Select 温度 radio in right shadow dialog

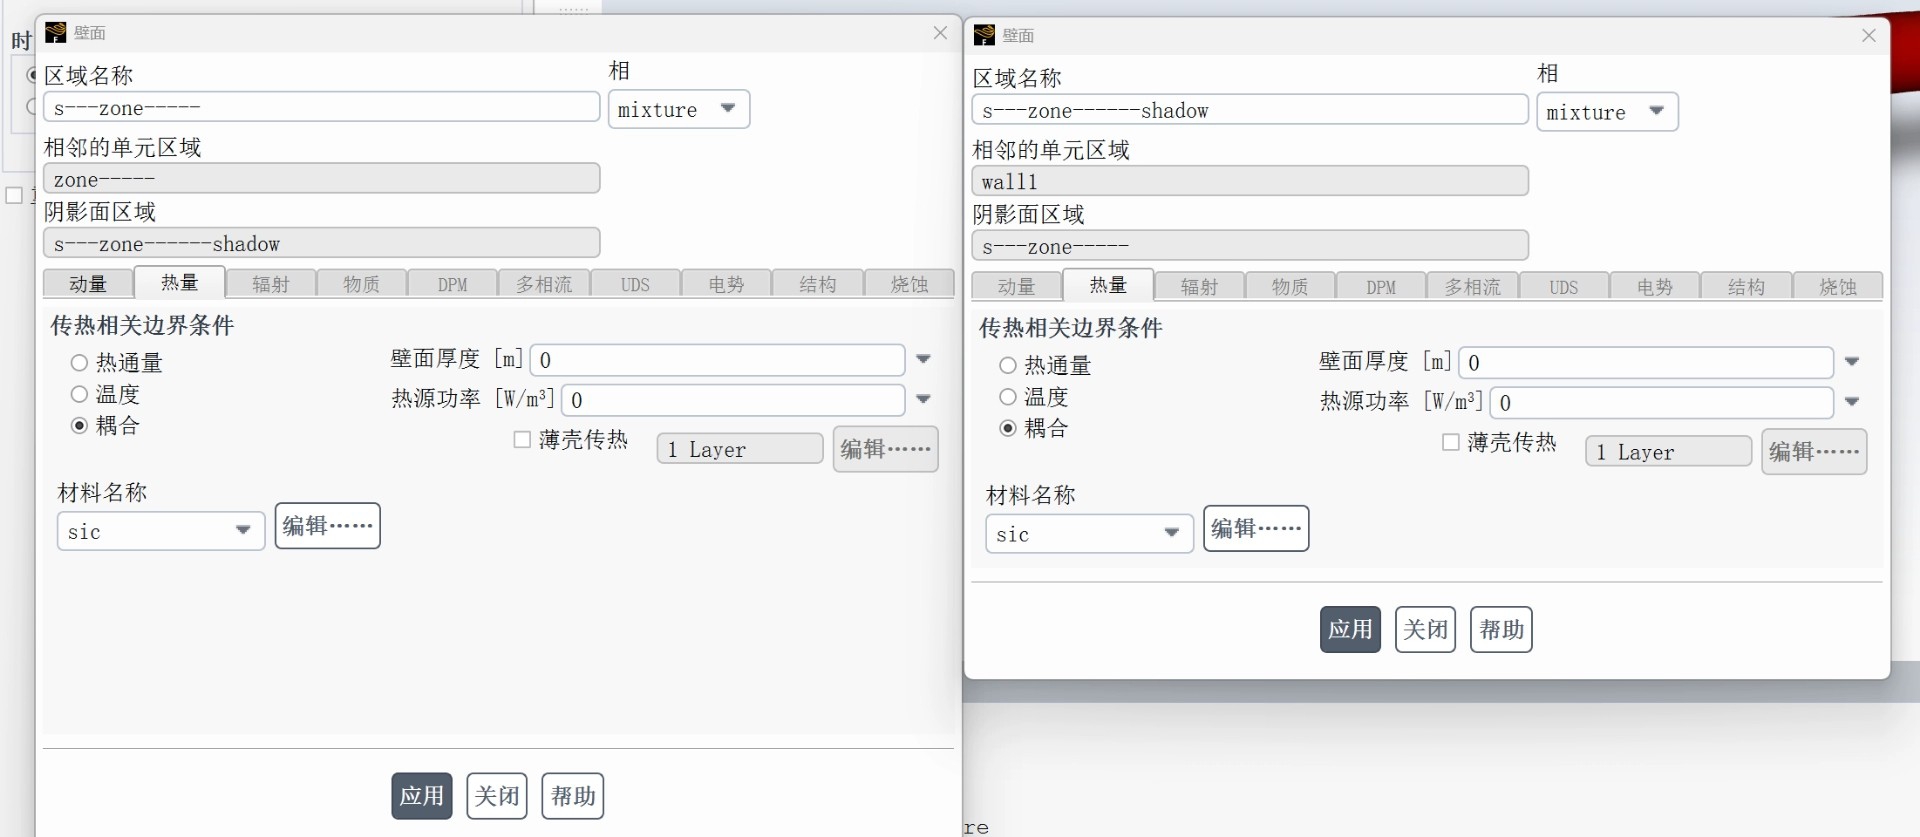coord(1008,397)
